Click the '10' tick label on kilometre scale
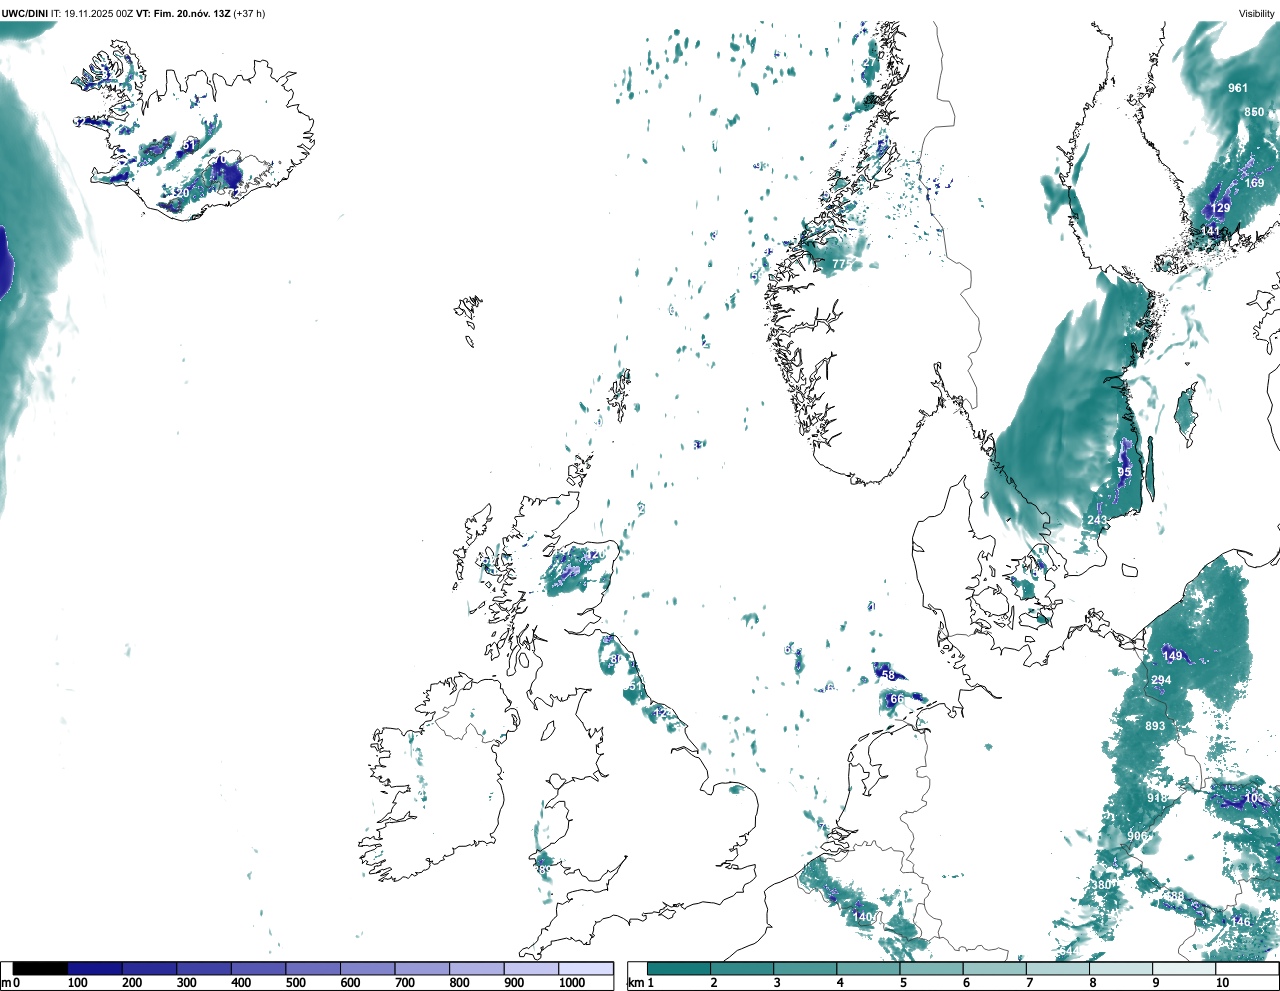 (1222, 983)
